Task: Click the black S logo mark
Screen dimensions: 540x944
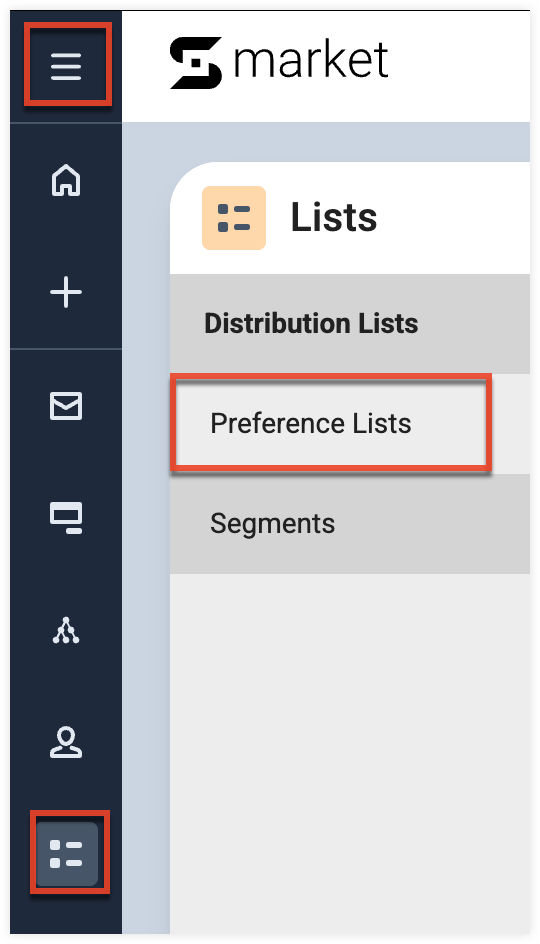Action: pos(196,63)
